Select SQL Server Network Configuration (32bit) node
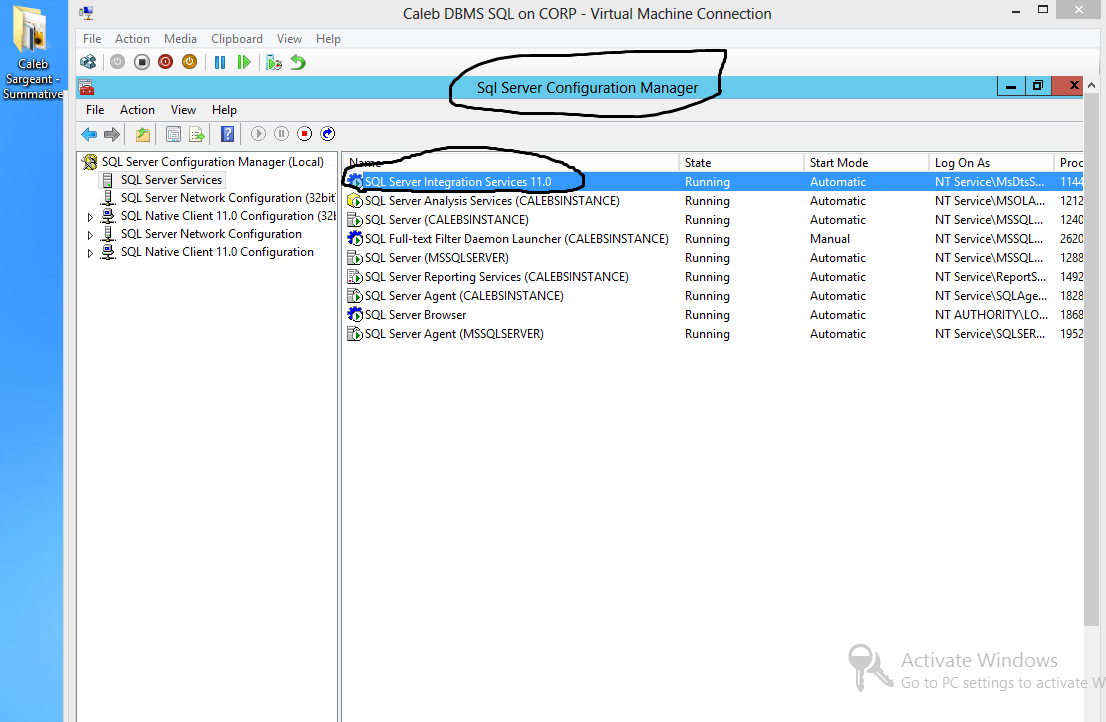The width and height of the screenshot is (1106, 722). click(228, 198)
